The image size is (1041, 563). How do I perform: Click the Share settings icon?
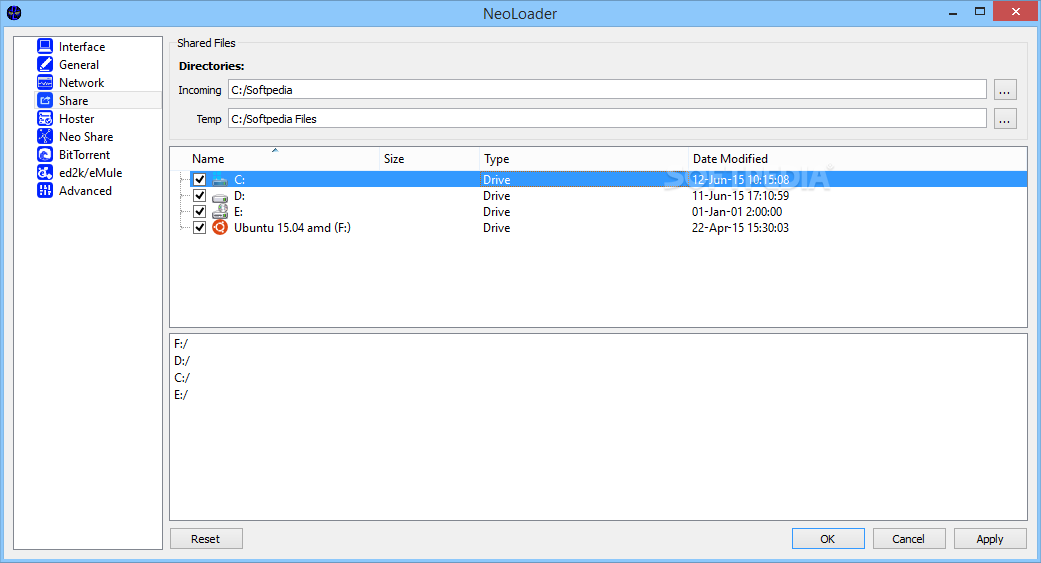click(x=44, y=100)
